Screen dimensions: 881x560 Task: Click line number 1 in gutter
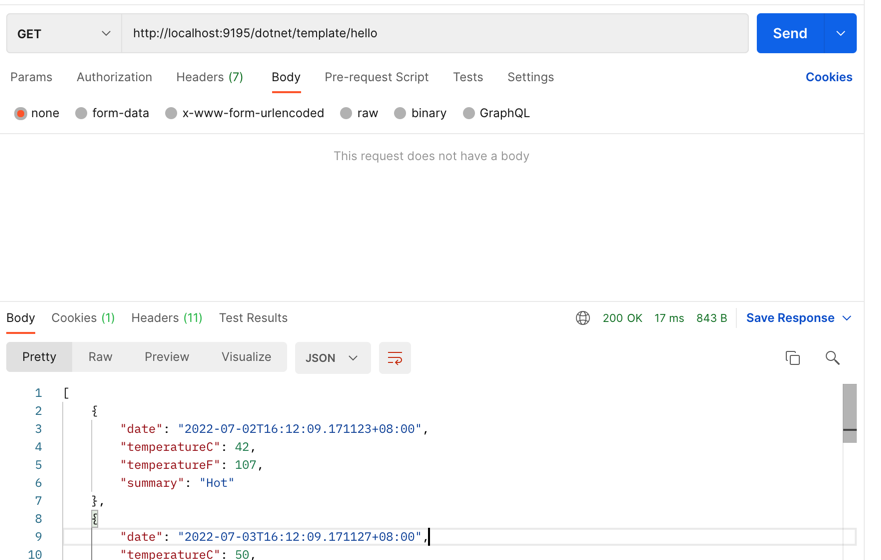coord(38,393)
